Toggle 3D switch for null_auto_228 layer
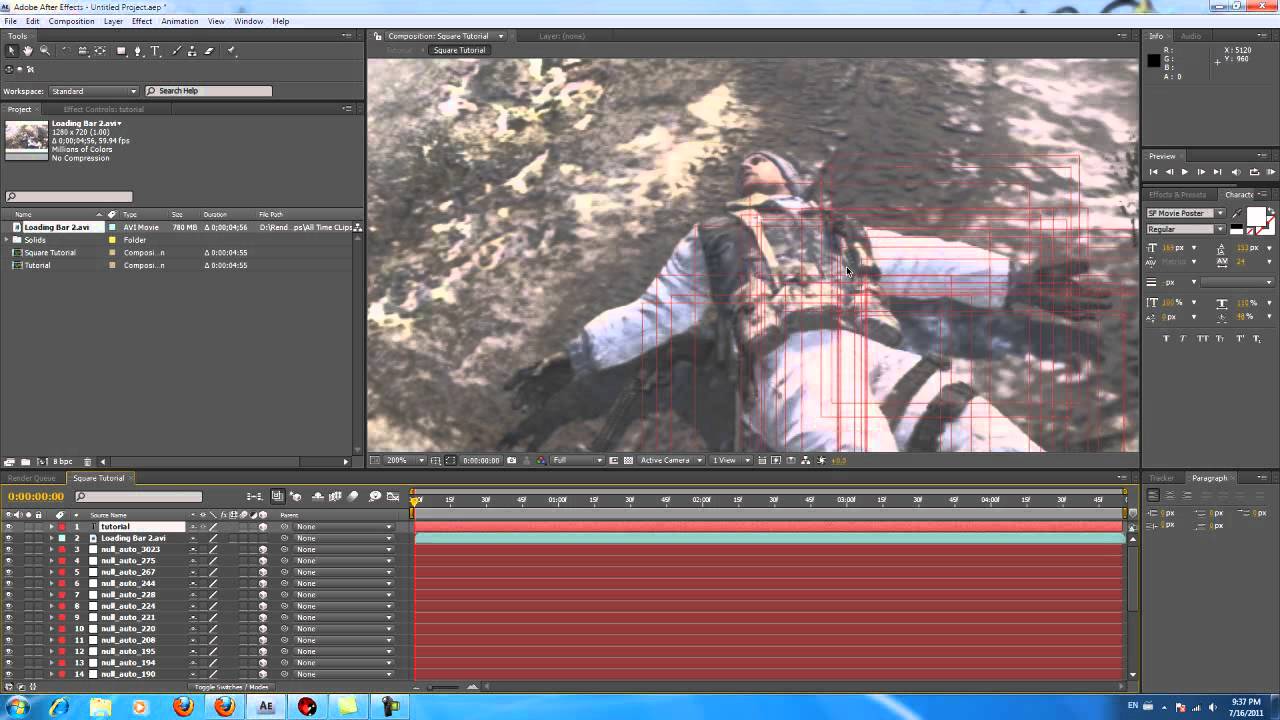Image resolution: width=1280 pixels, height=720 pixels. click(x=263, y=595)
